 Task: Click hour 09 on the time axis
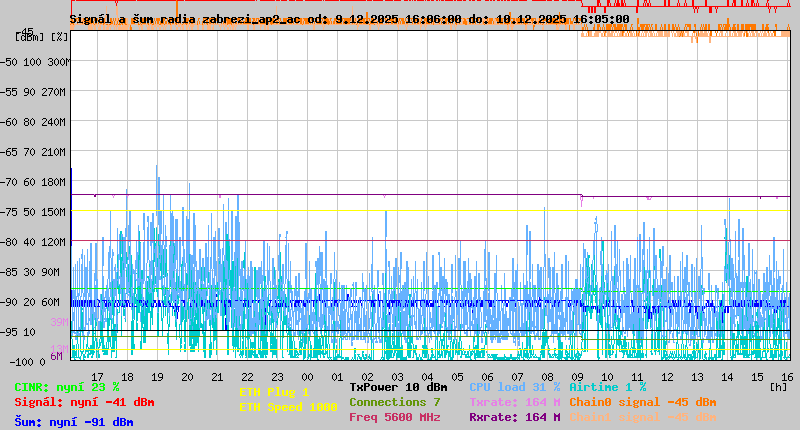(577, 377)
